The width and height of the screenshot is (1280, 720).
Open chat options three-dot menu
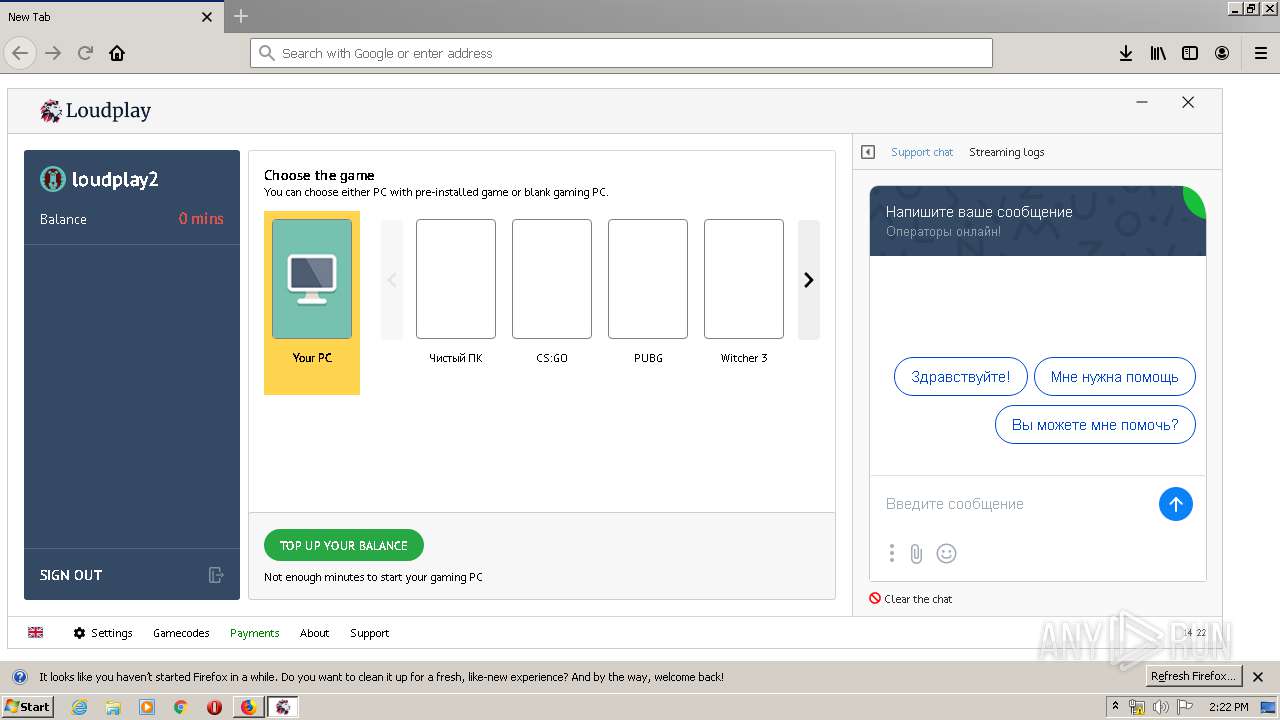tap(891, 553)
